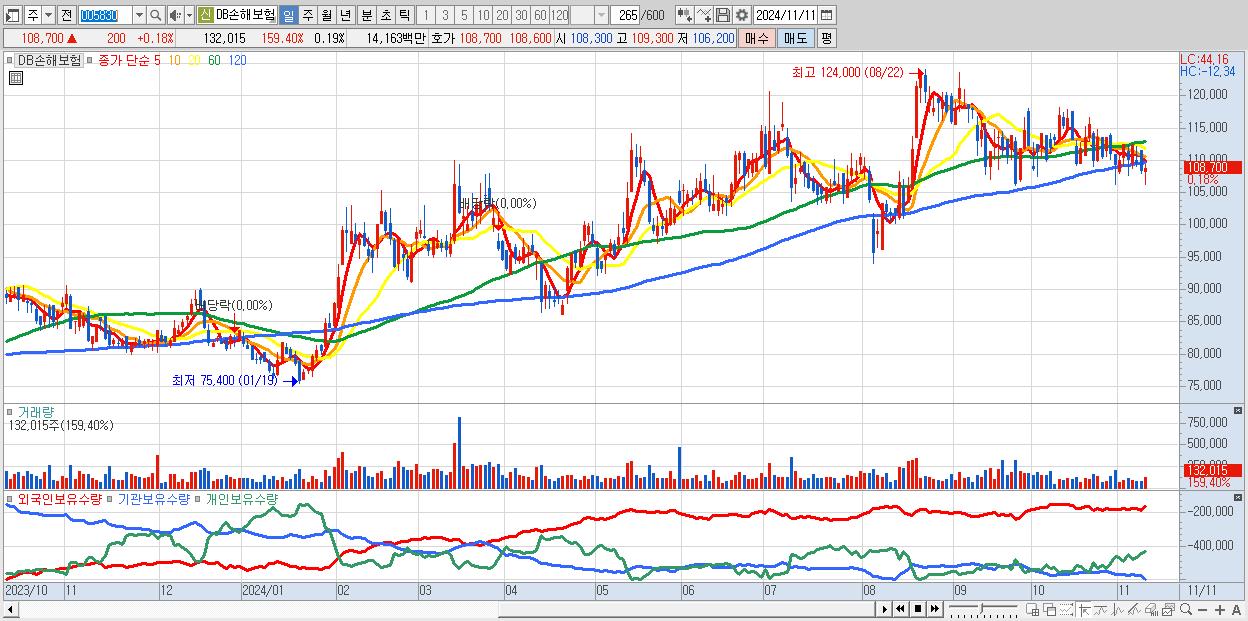Select the 초 second period toggle
This screenshot has width=1248, height=621.
pos(385,15)
